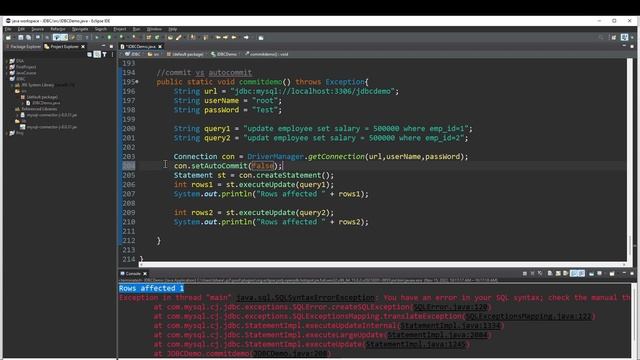
Task: Click the Next Annotation white arrow icon
Action: tap(246, 38)
